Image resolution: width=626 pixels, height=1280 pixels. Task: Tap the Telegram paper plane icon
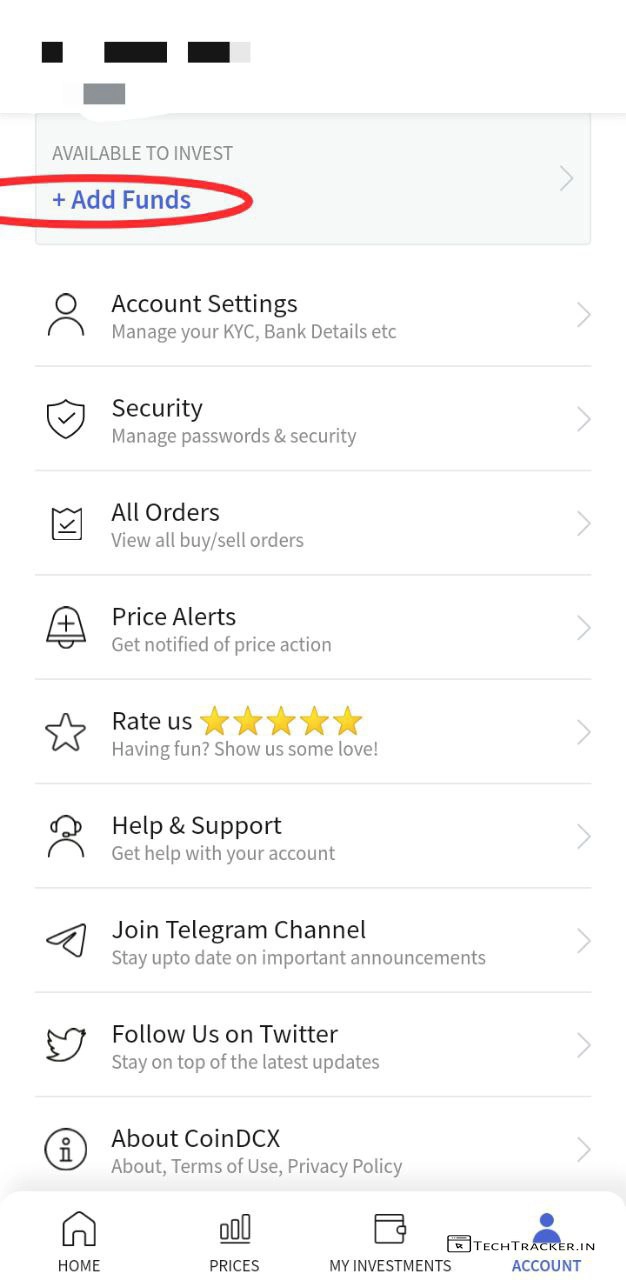pos(66,941)
